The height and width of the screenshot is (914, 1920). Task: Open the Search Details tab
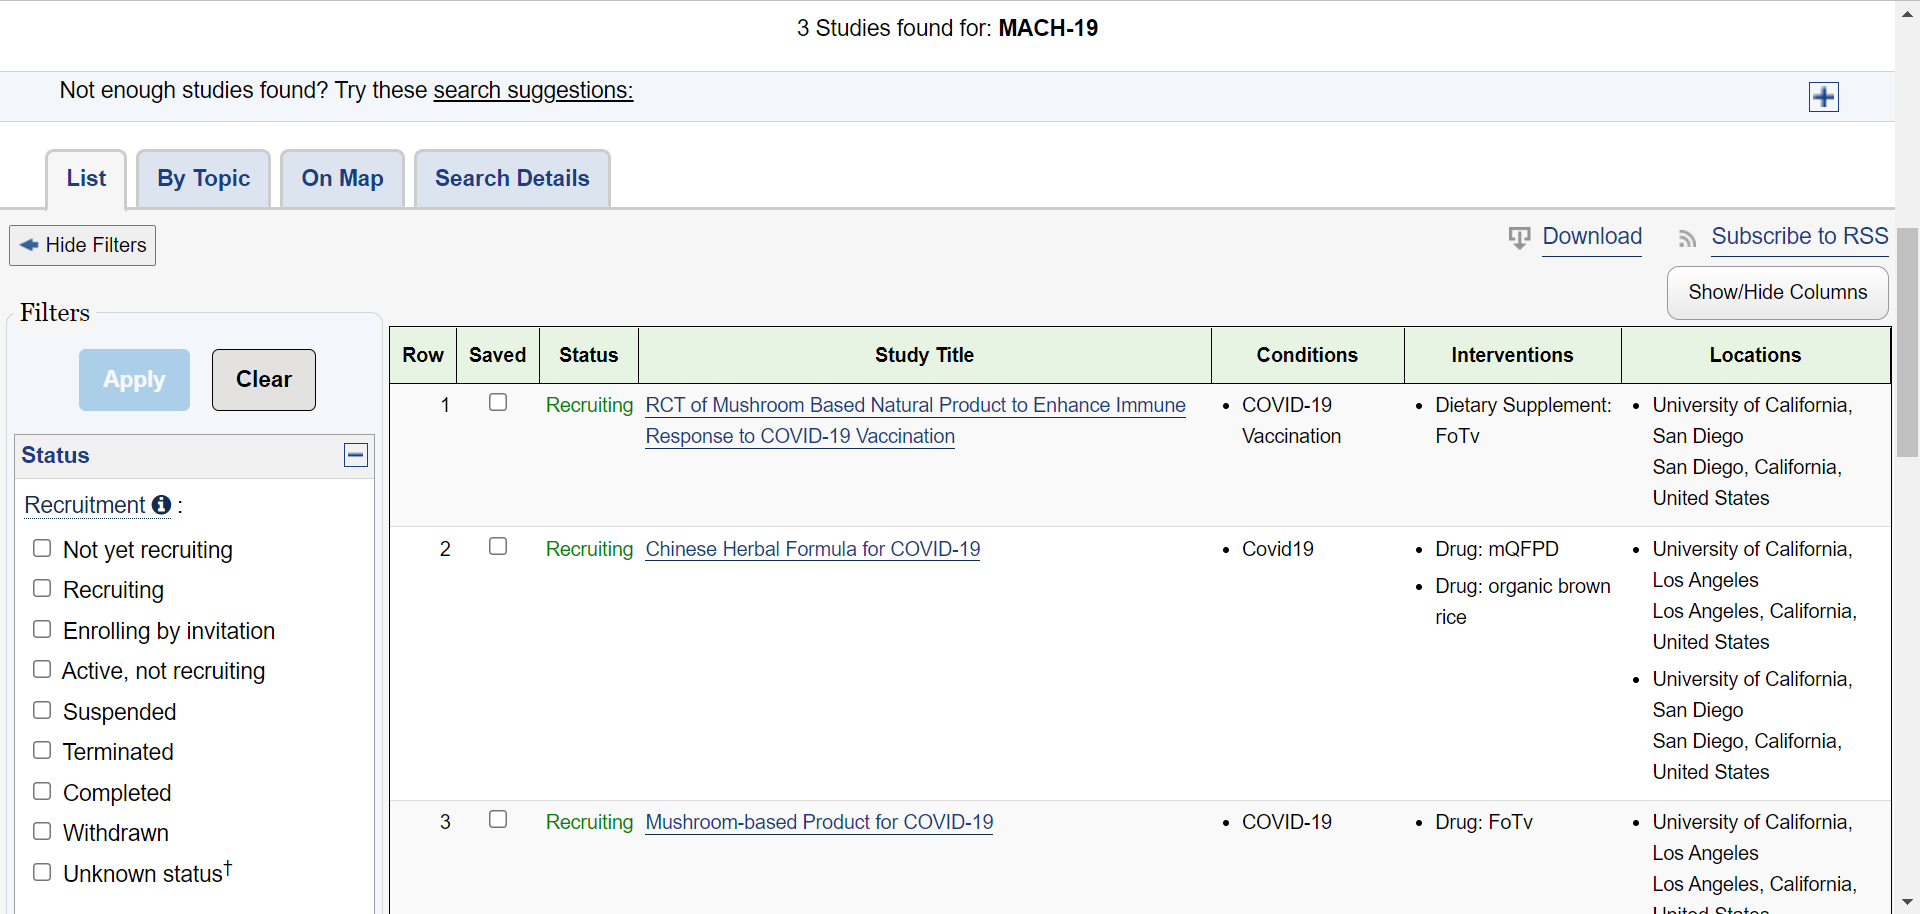pyautogui.click(x=512, y=178)
